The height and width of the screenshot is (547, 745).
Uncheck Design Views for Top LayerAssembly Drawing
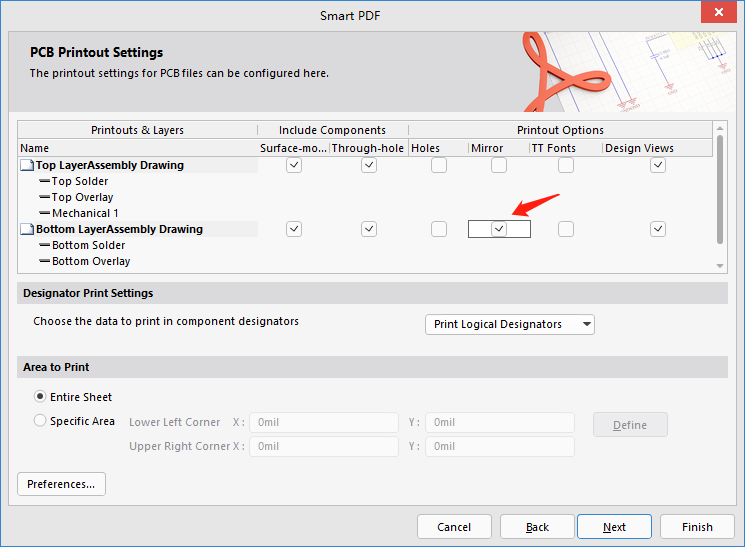[x=658, y=166]
